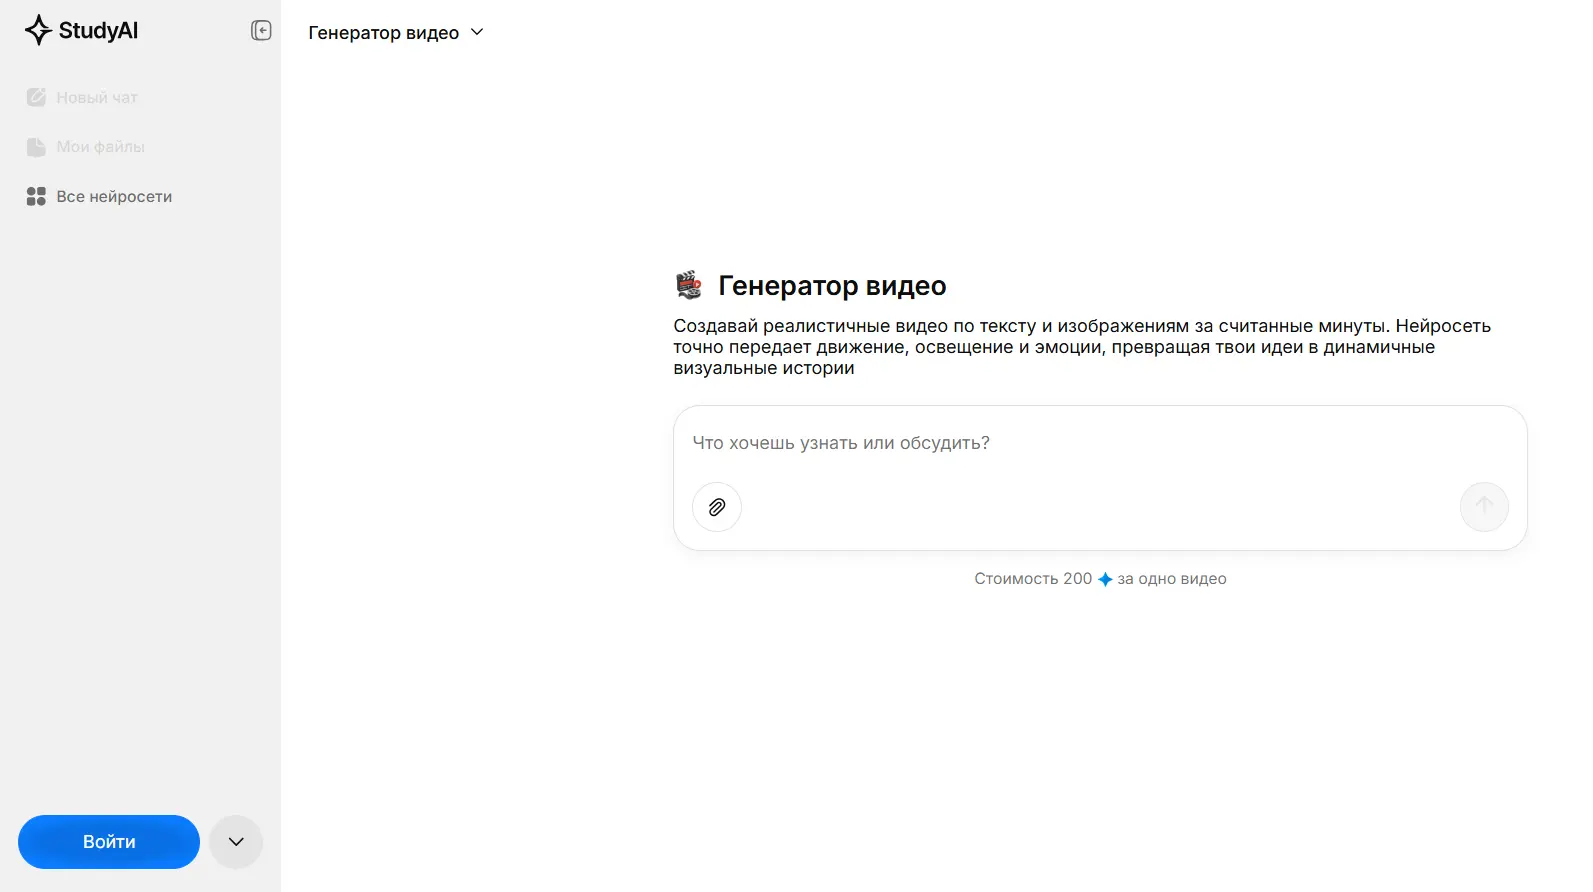Viewport: 1593px width, 892px height.
Task: Send the prompt with the arrow button
Action: (1484, 507)
